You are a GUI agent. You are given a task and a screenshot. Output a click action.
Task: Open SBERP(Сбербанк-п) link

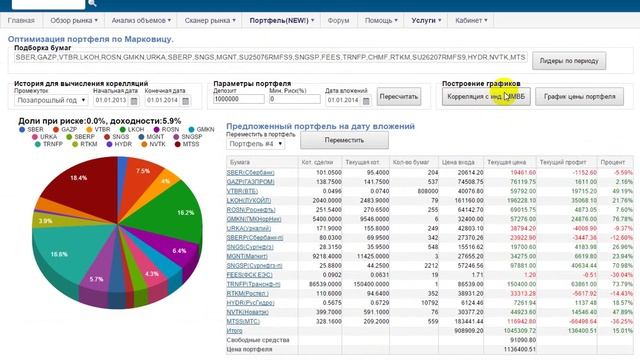255,238
